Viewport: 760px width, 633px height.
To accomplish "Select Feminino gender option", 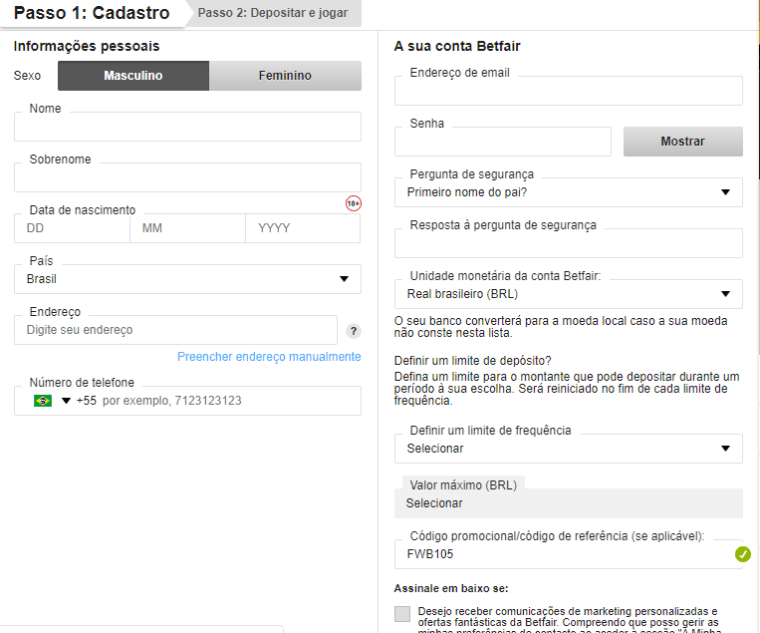I will point(285,76).
